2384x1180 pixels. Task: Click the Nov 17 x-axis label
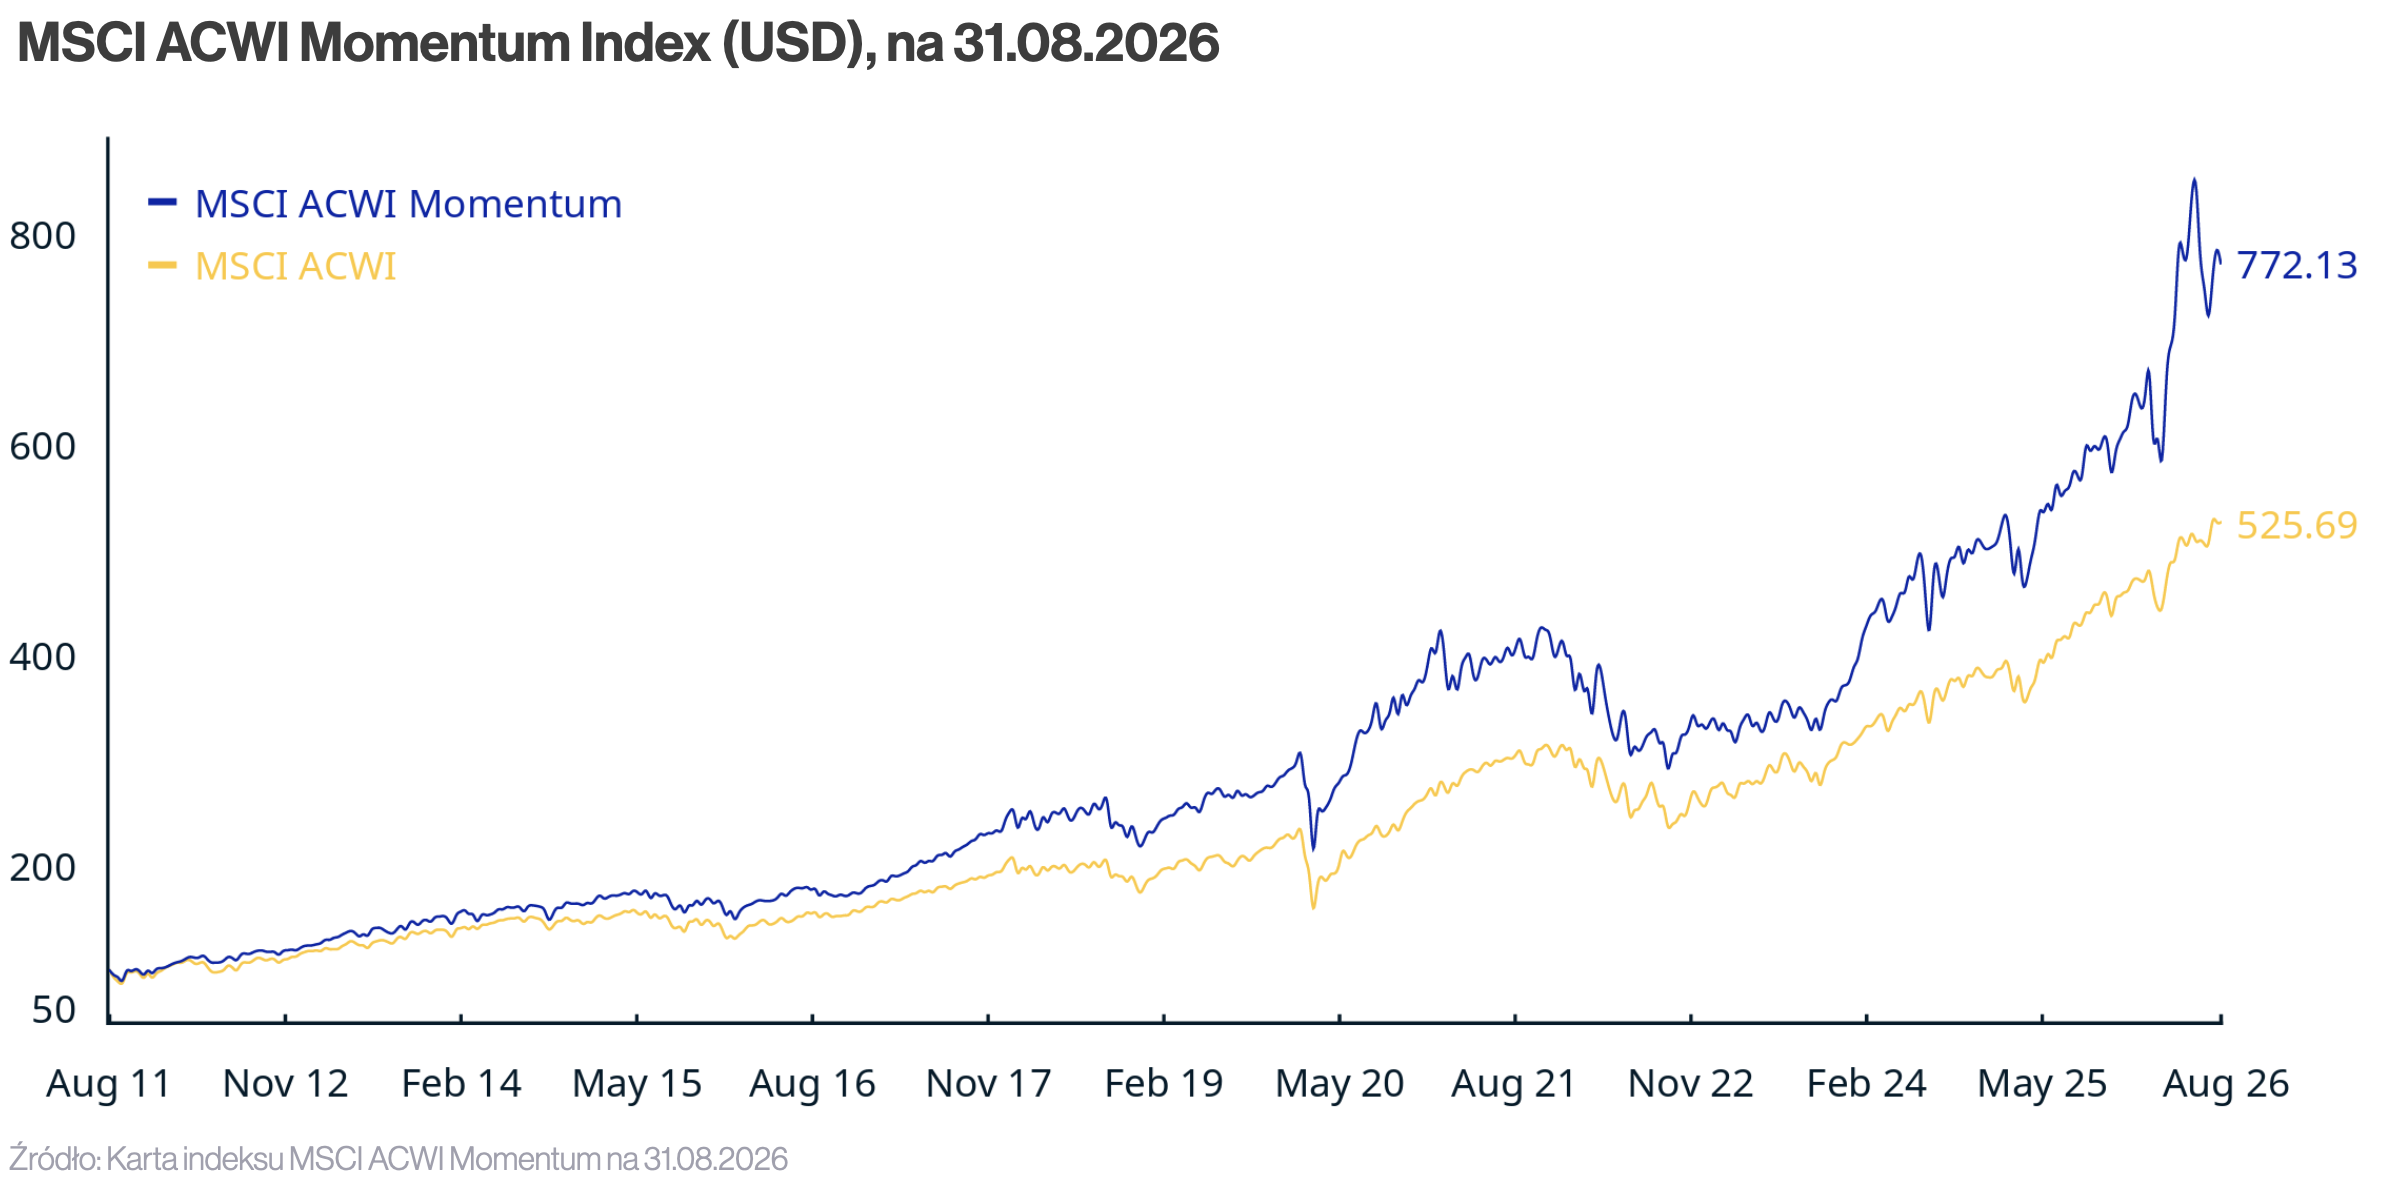[988, 1084]
